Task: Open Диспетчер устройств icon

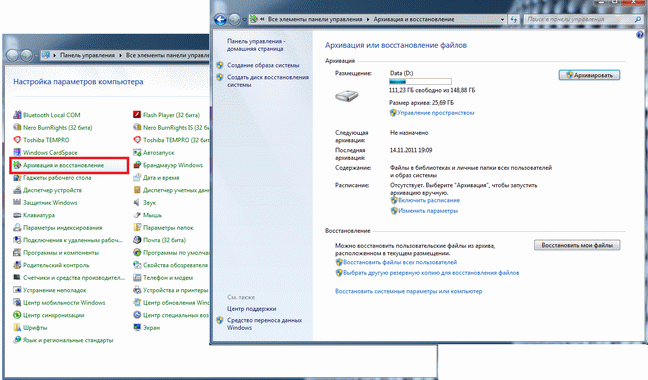Action: coord(17,190)
